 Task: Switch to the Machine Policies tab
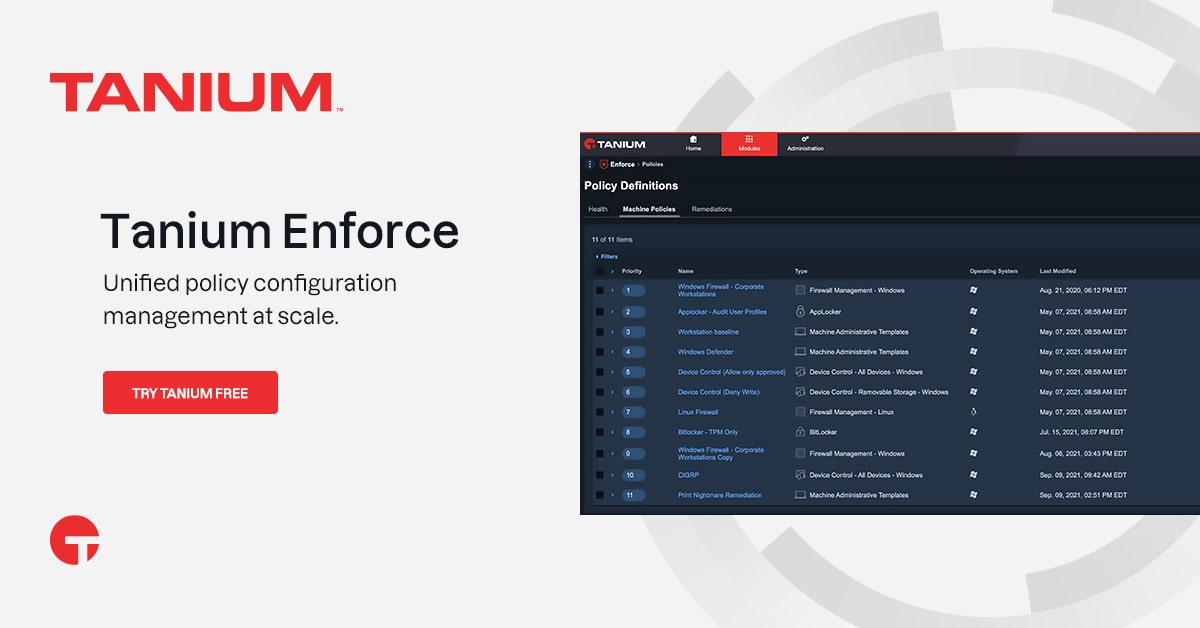648,209
